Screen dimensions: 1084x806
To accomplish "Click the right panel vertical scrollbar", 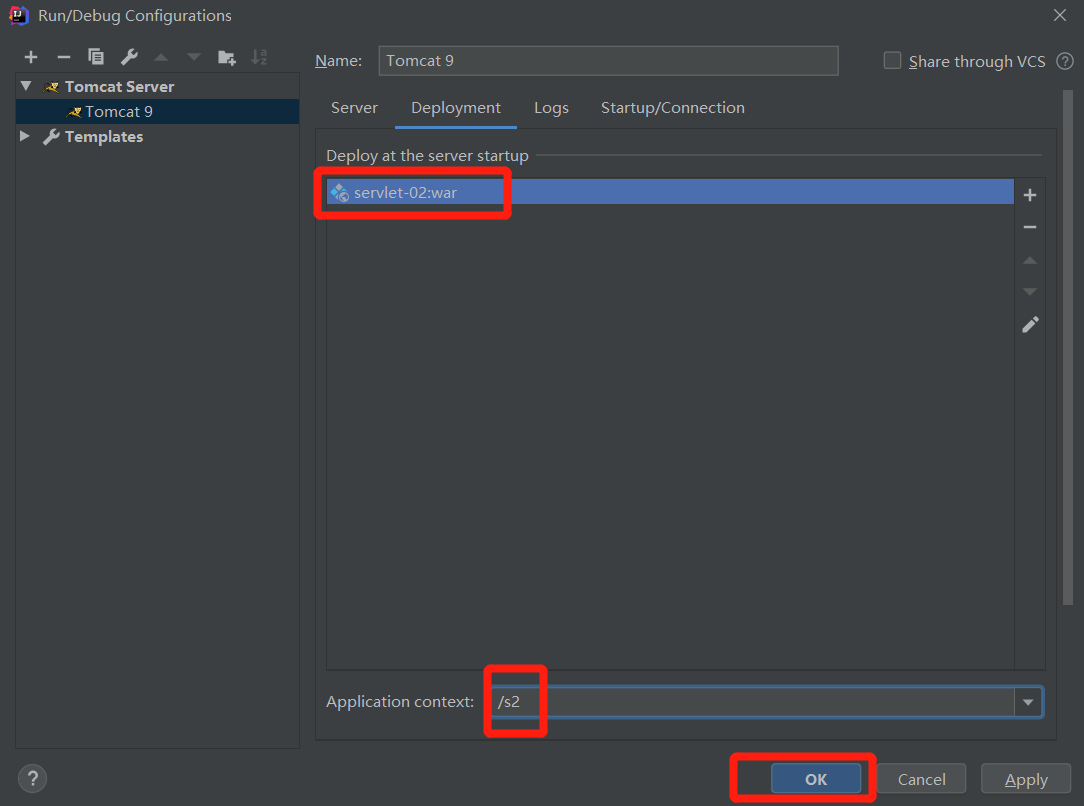I will (1068, 348).
